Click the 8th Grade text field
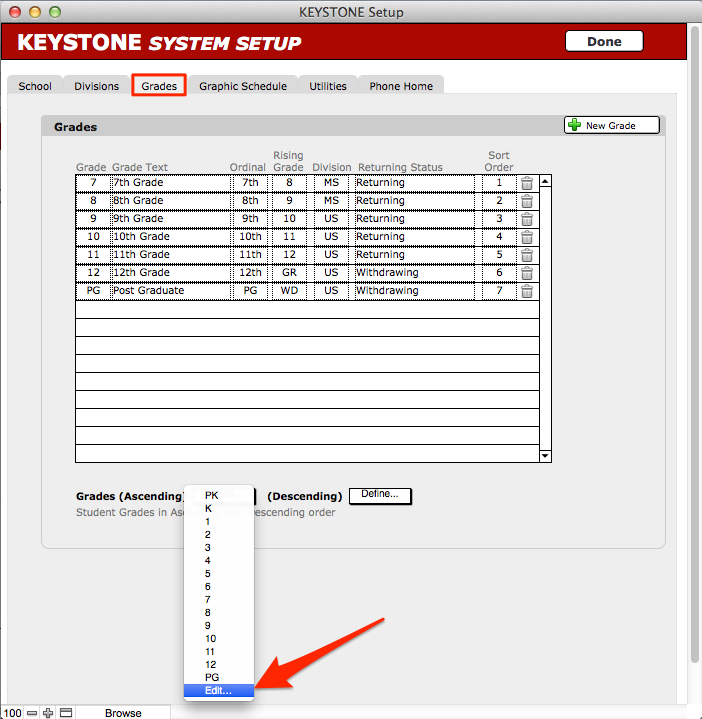The width and height of the screenshot is (702, 719). (x=169, y=201)
